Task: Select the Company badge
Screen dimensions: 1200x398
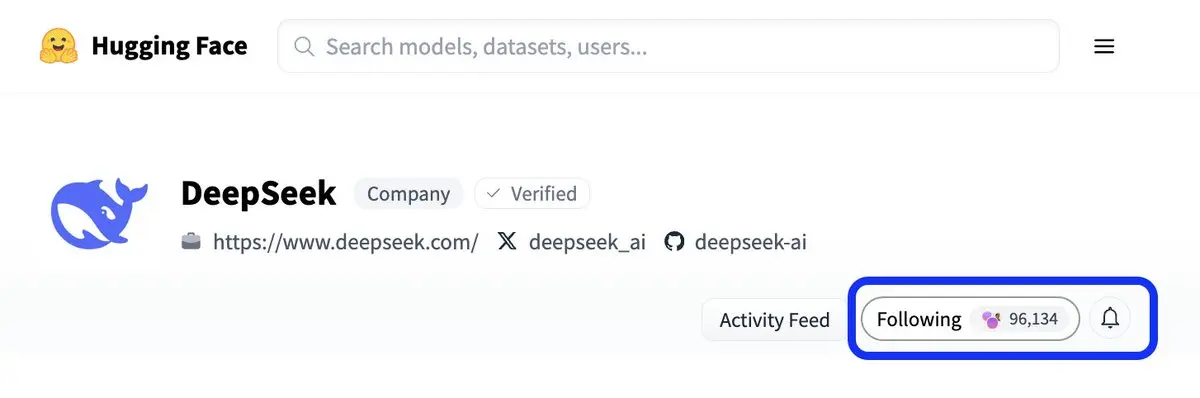Action: tap(409, 194)
